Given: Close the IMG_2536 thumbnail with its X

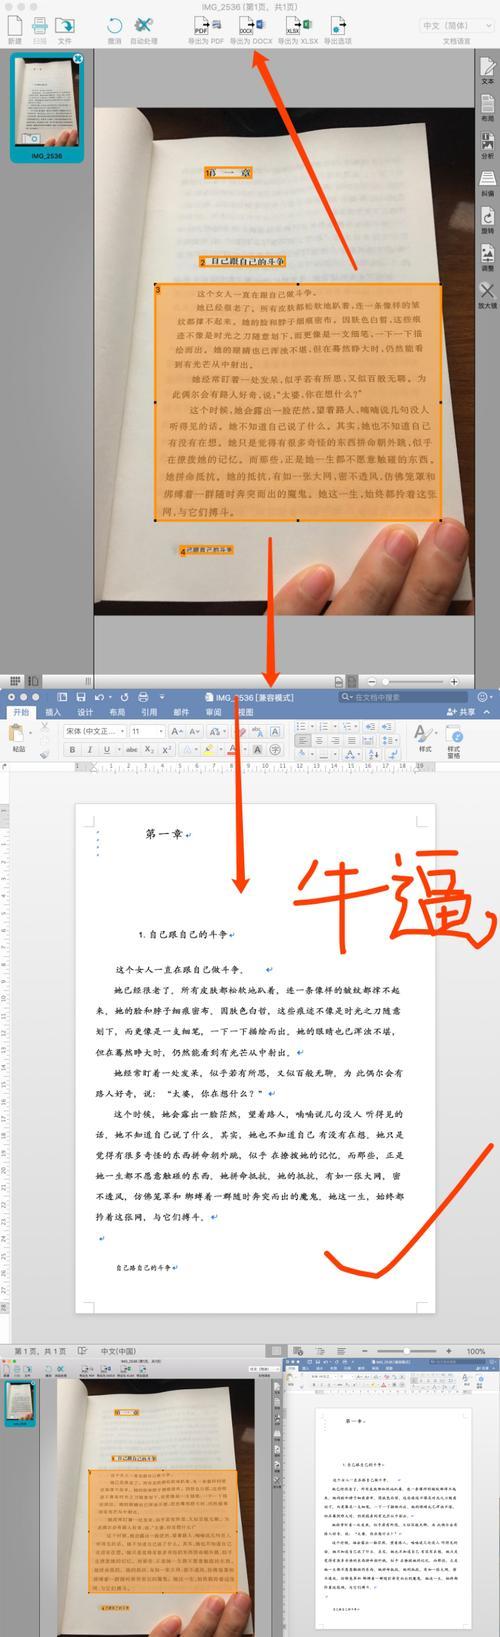Looking at the screenshot, I should coord(78,59).
